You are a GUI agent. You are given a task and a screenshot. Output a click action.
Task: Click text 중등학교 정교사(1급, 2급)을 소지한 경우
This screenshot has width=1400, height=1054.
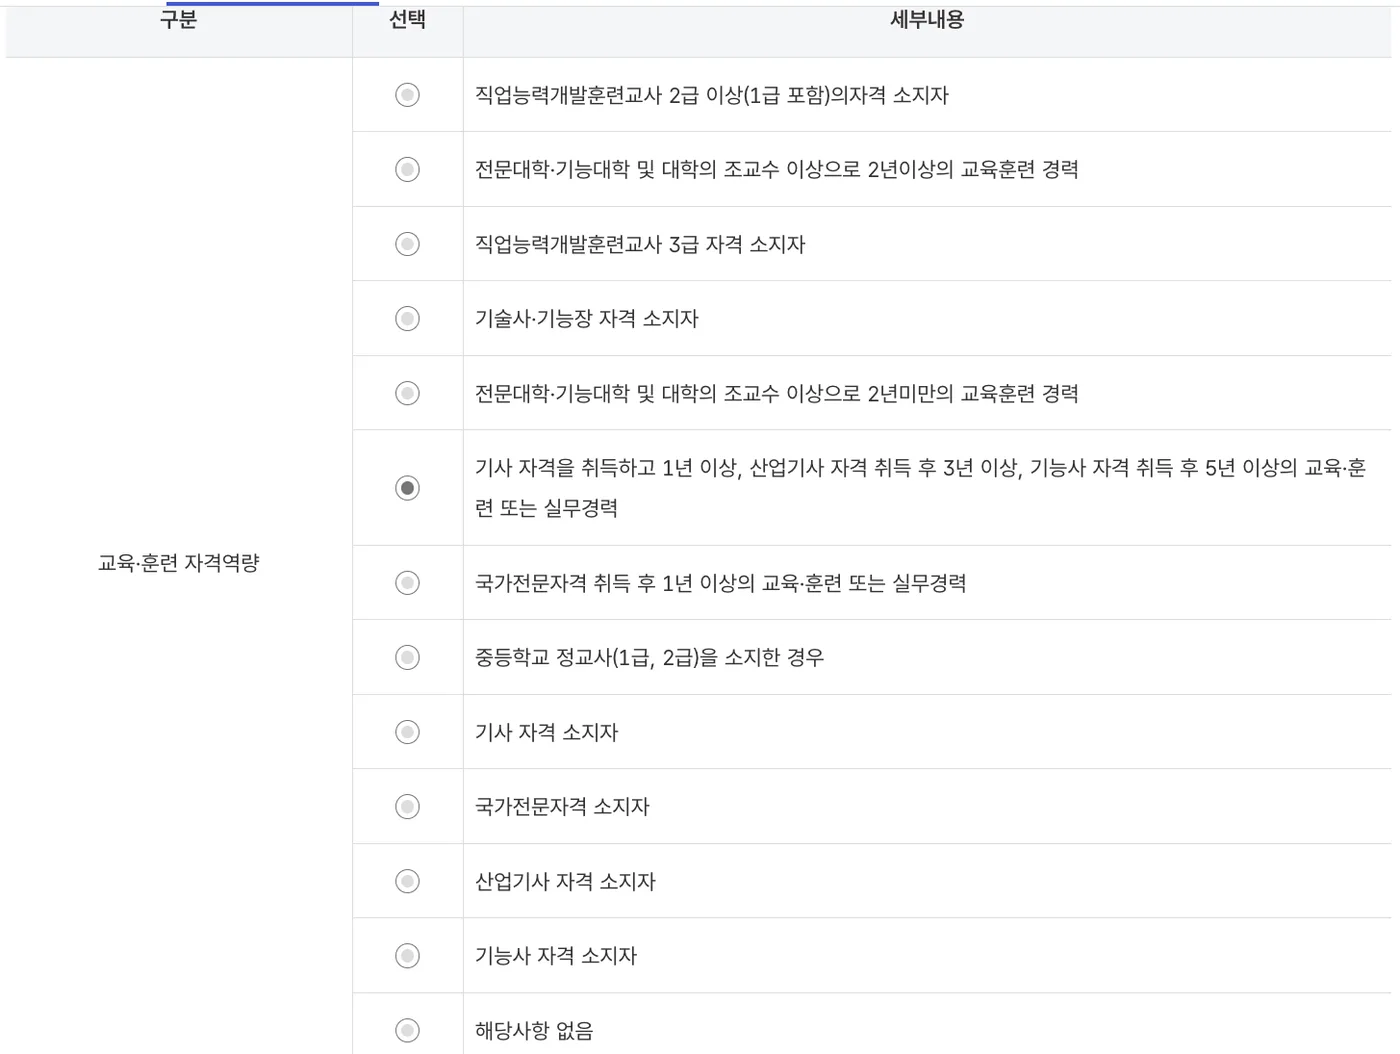coord(650,657)
